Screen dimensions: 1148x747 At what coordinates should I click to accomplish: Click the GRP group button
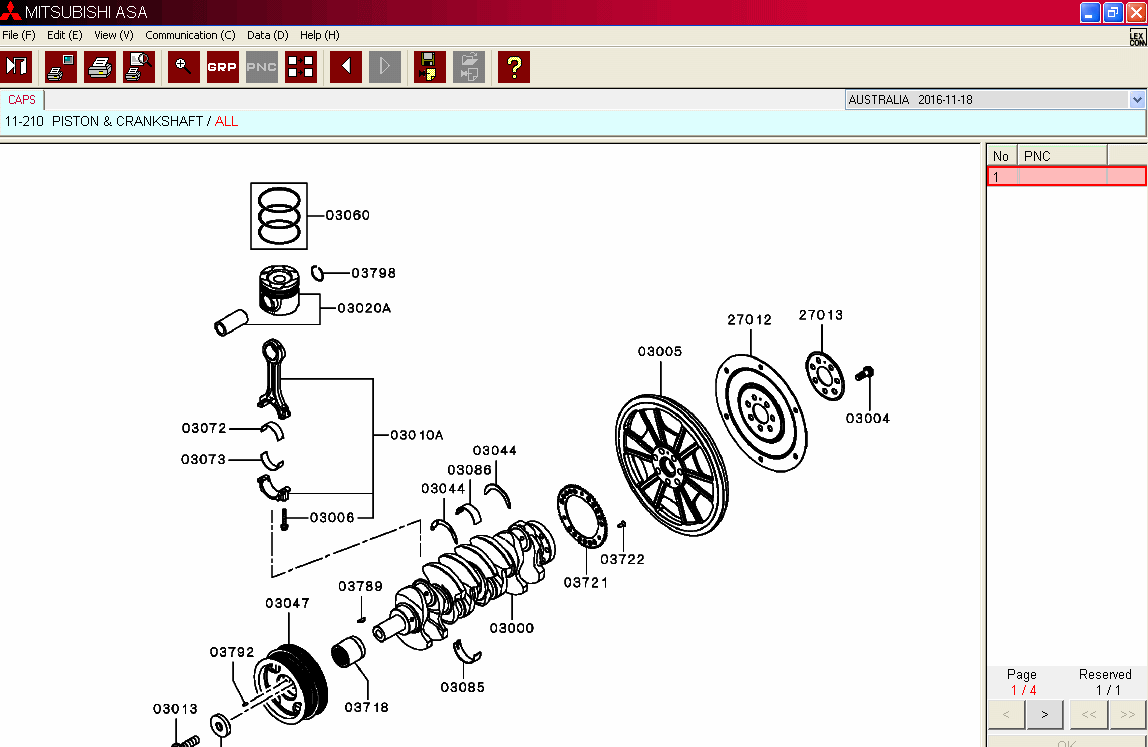(x=222, y=67)
